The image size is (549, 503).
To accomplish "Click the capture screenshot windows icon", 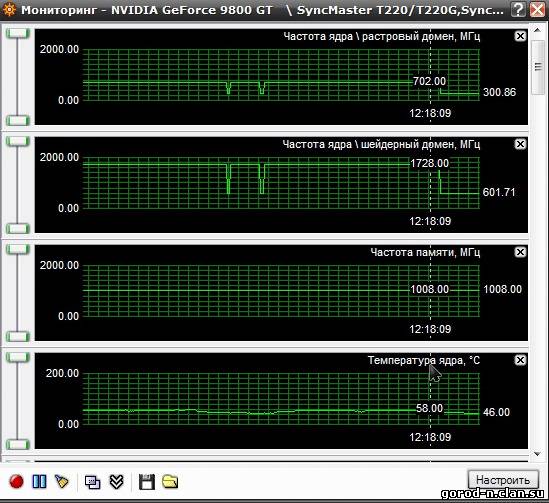I will [92, 482].
